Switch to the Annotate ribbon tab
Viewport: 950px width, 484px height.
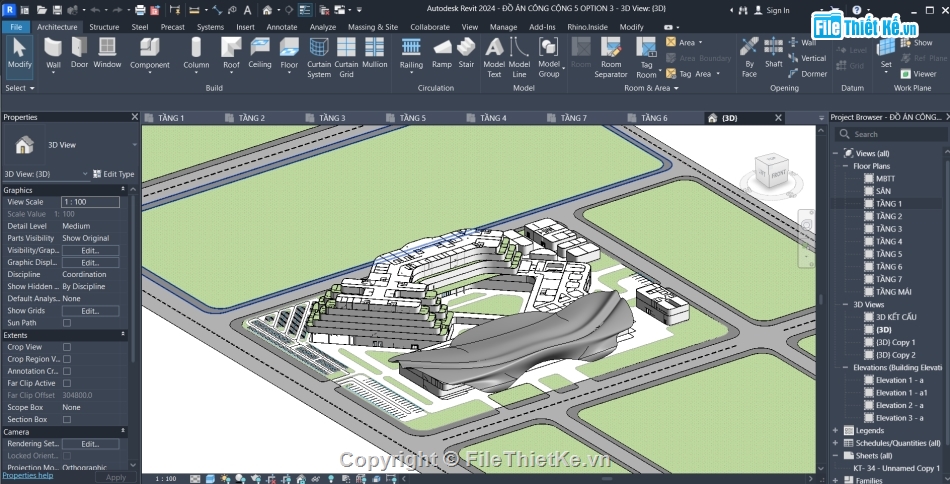pos(282,27)
